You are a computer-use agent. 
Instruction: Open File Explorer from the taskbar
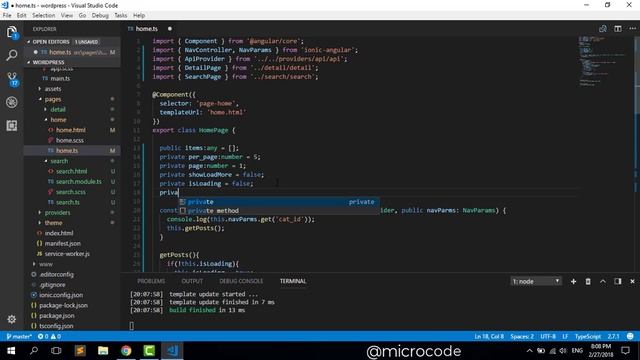(x=103, y=351)
